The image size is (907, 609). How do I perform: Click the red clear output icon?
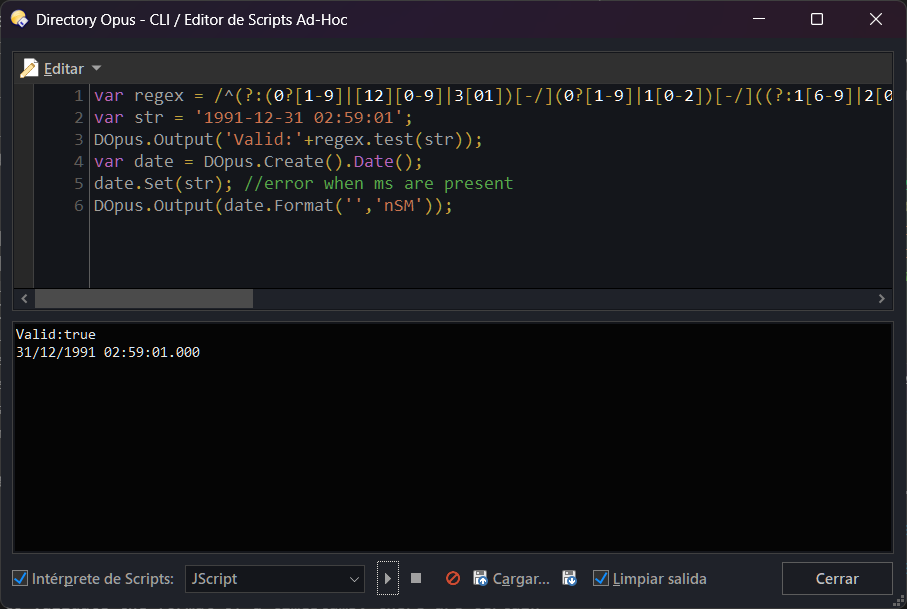[x=453, y=578]
